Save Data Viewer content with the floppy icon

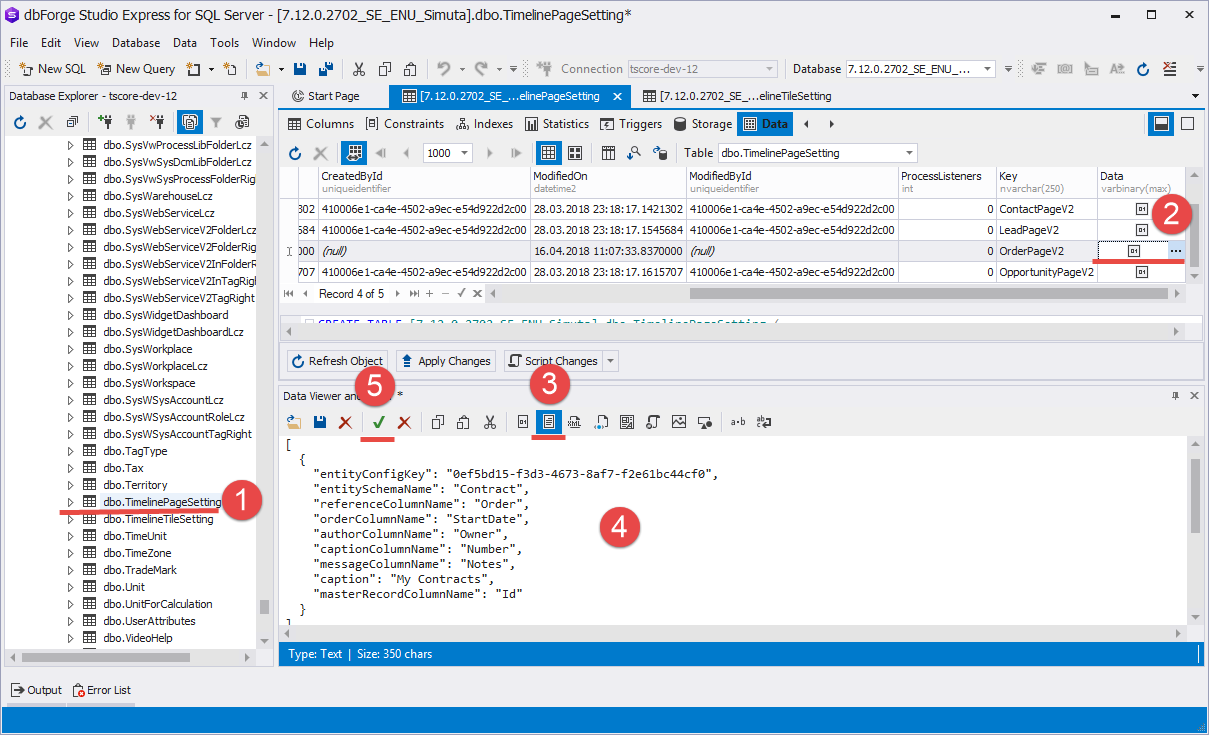pos(319,422)
